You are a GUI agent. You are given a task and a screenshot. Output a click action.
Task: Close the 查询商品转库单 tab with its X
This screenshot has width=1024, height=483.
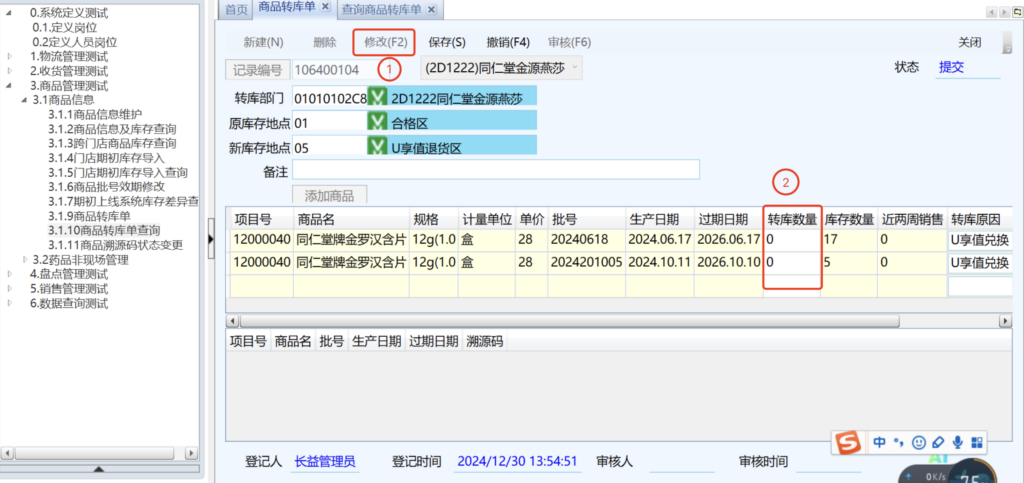430,9
